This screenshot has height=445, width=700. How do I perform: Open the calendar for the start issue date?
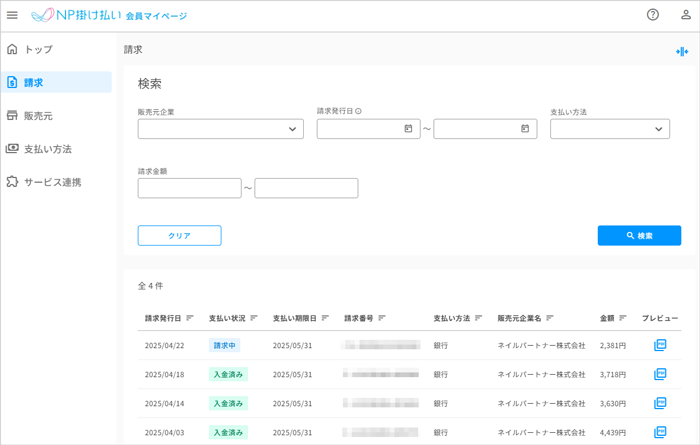click(408, 129)
